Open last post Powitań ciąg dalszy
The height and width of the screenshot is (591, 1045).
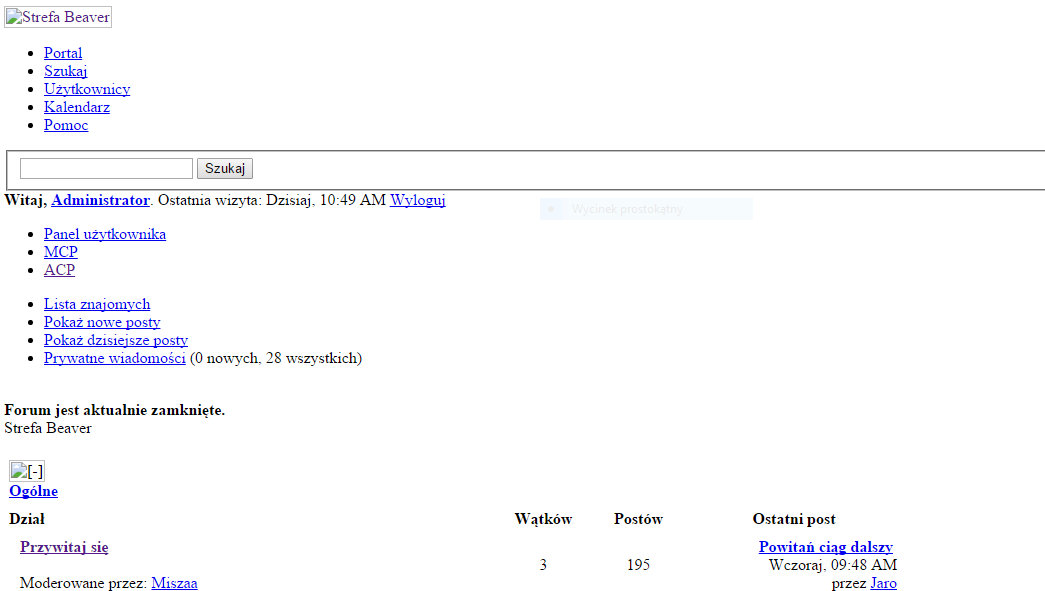tap(826, 547)
